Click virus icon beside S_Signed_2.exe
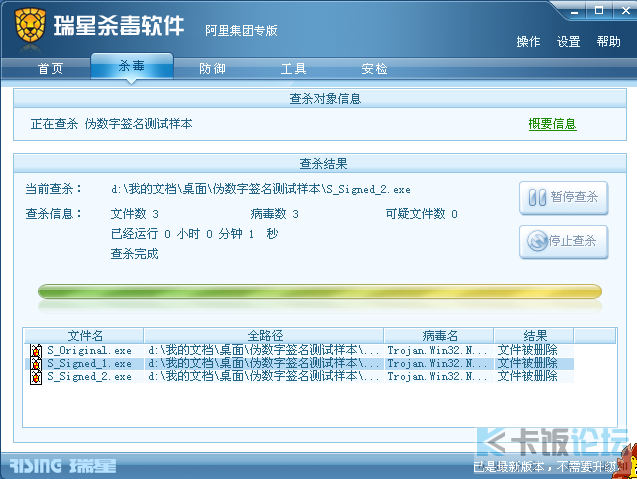 [36, 377]
